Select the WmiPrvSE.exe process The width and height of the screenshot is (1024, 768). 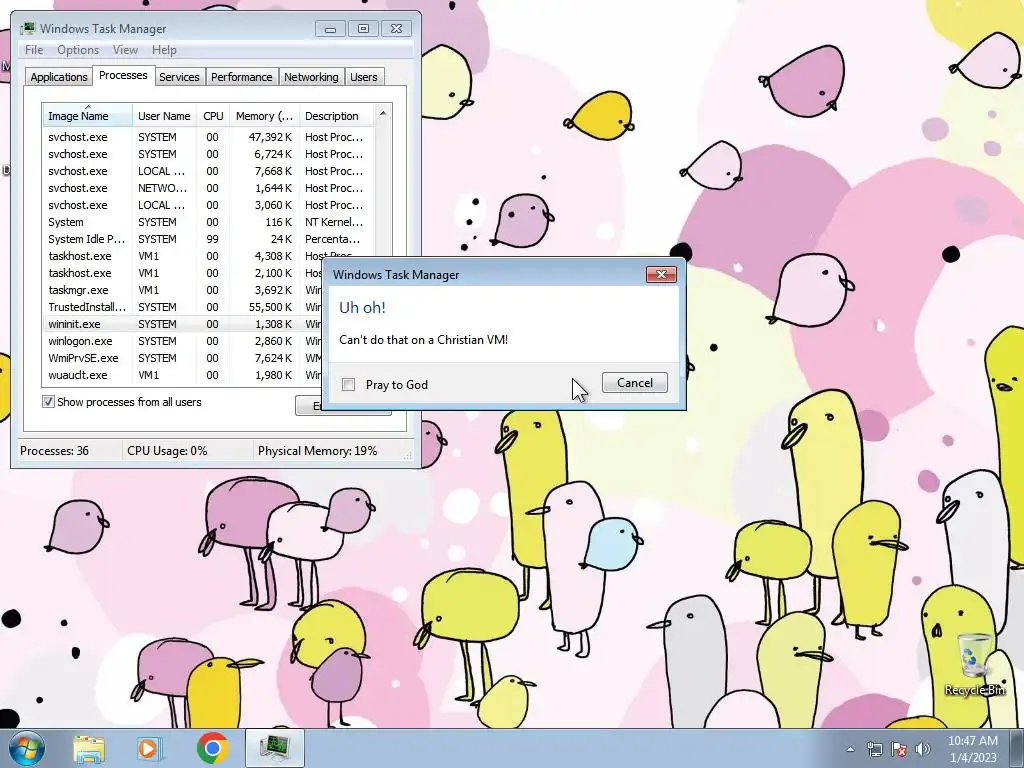click(184, 358)
